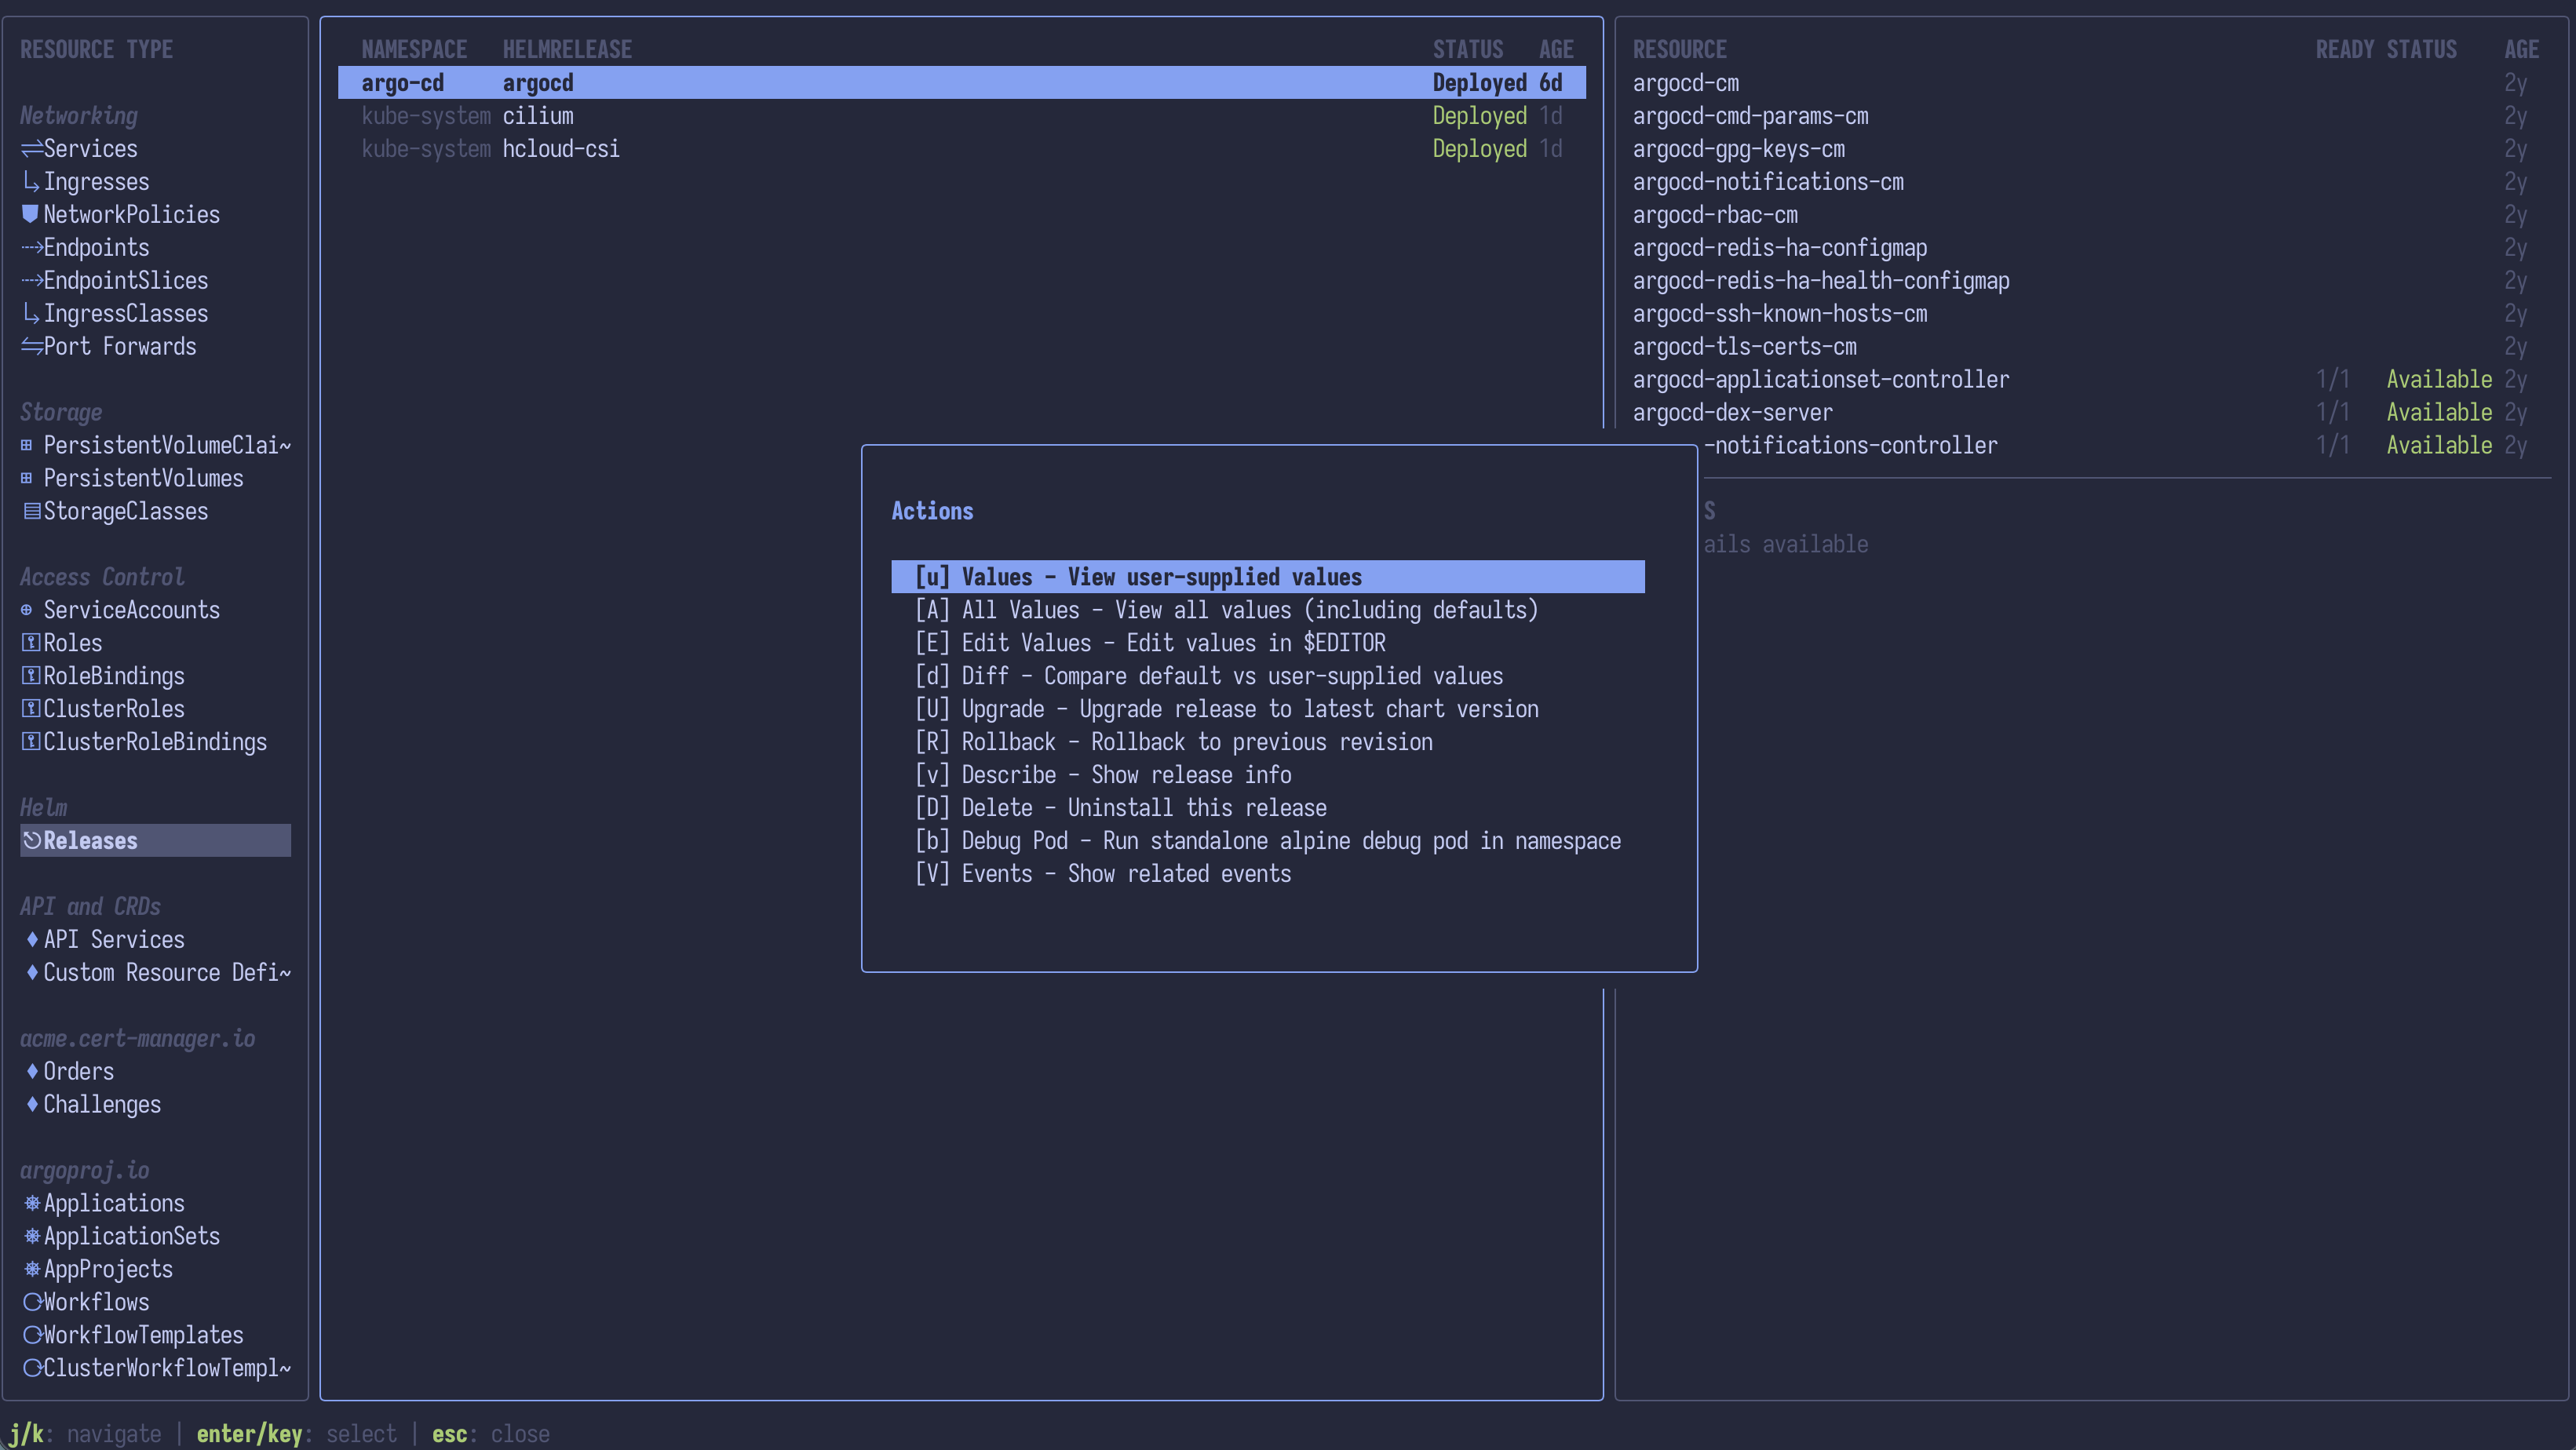This screenshot has width=2576, height=1450.
Task: Select the hcloud-csi Helm release row
Action: [560, 149]
